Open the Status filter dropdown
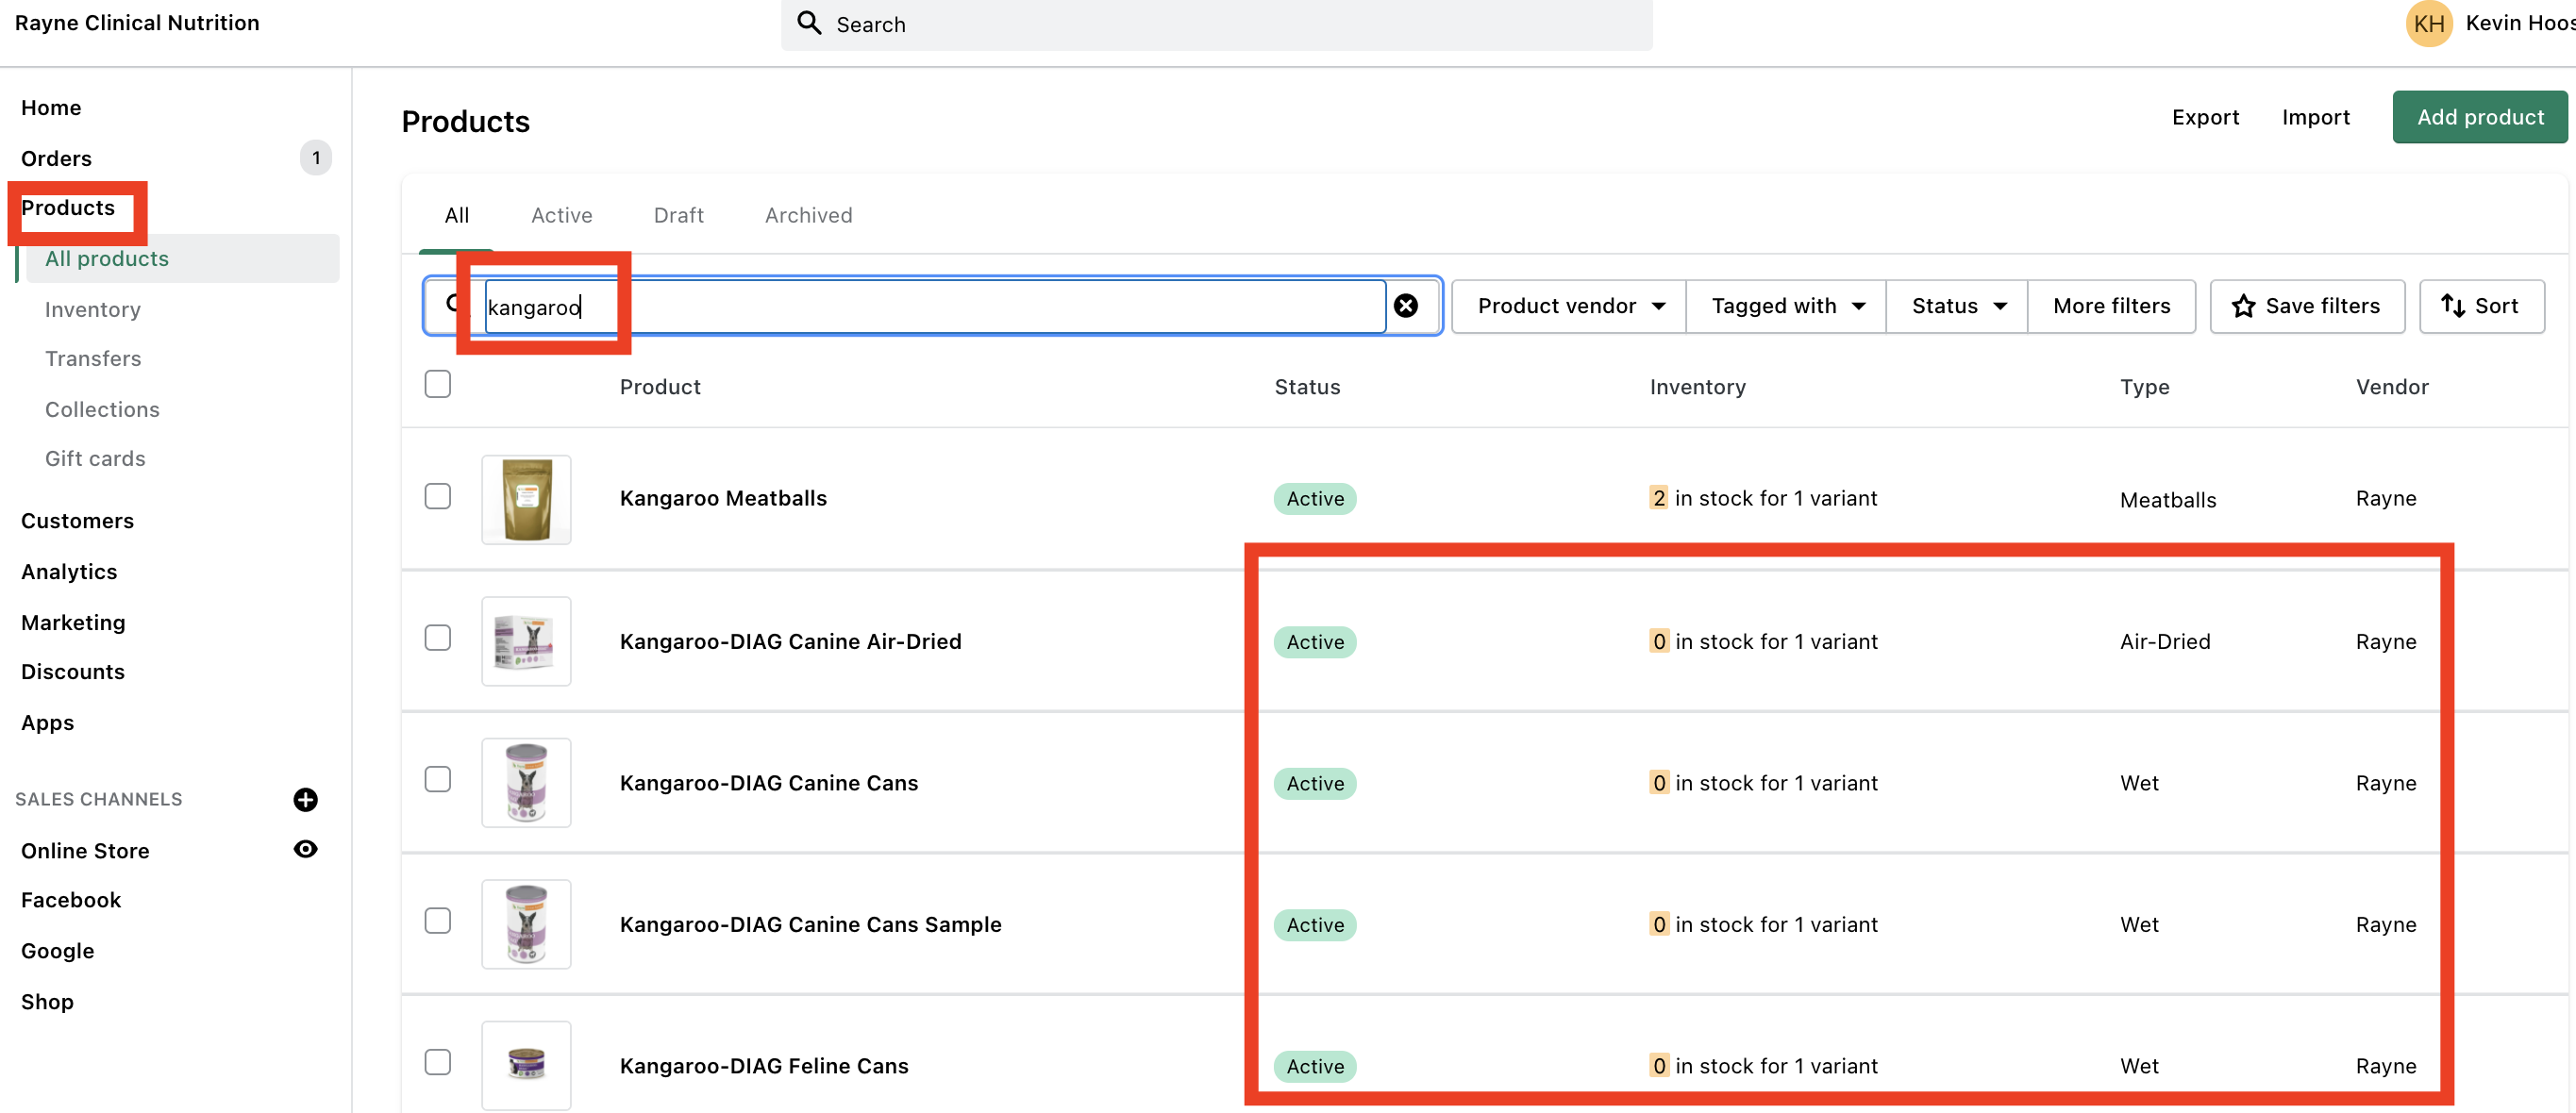 click(1957, 306)
